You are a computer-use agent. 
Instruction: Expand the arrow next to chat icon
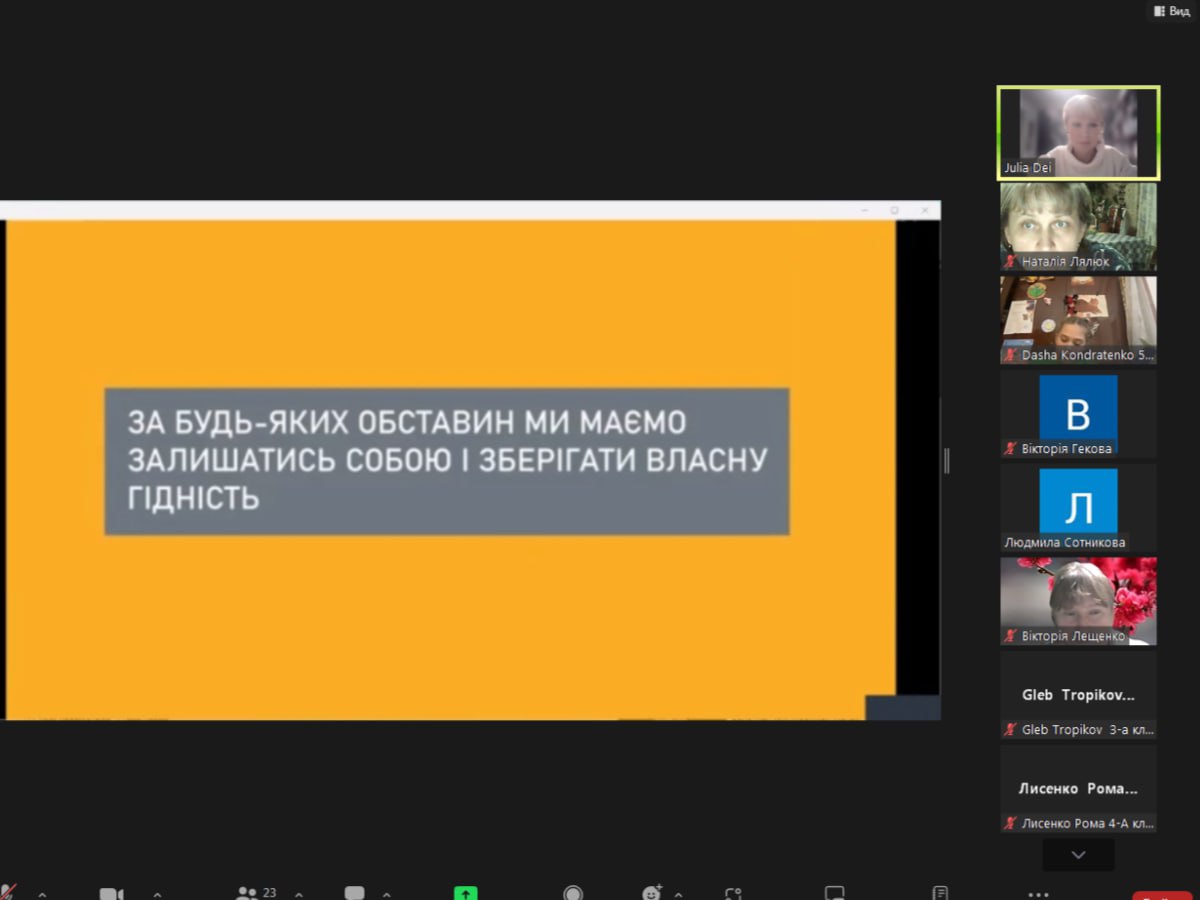click(x=387, y=894)
